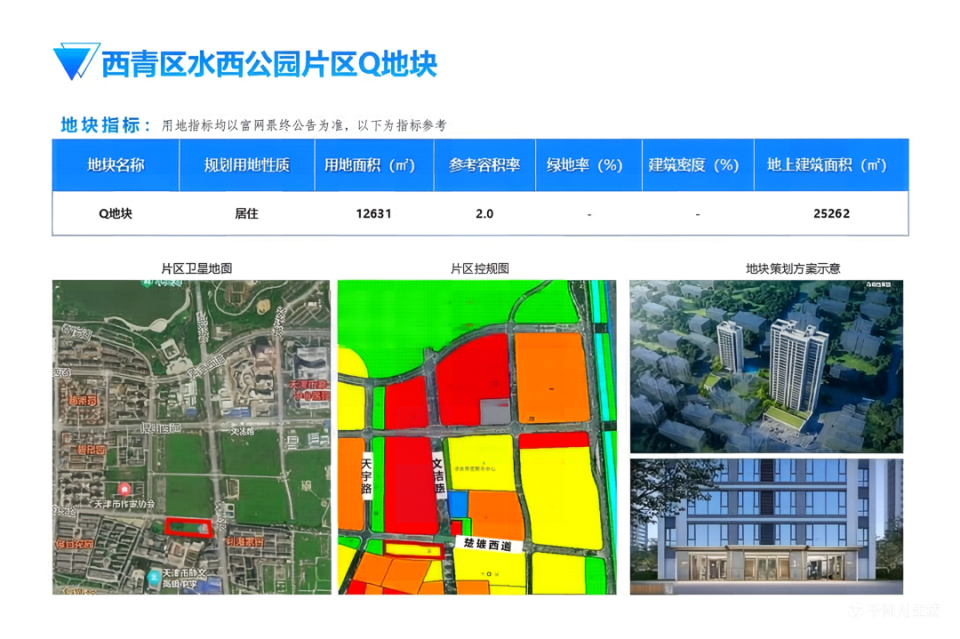Click the 绿地率 (%) column header

tap(588, 165)
